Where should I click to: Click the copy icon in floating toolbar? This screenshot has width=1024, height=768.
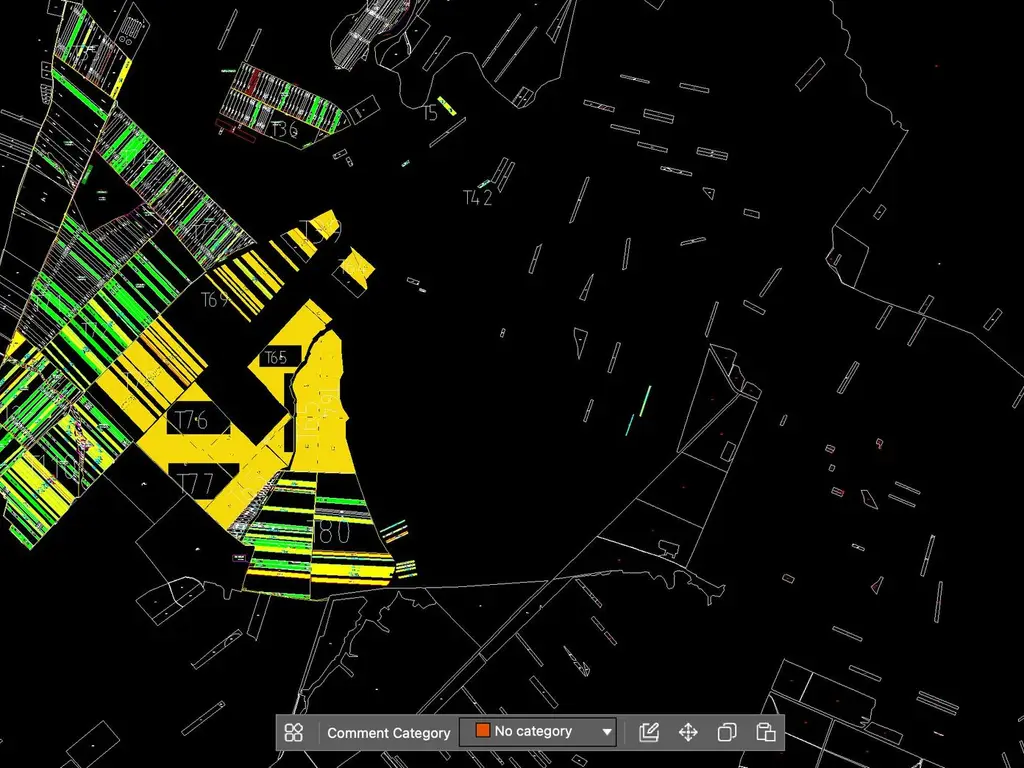727,732
